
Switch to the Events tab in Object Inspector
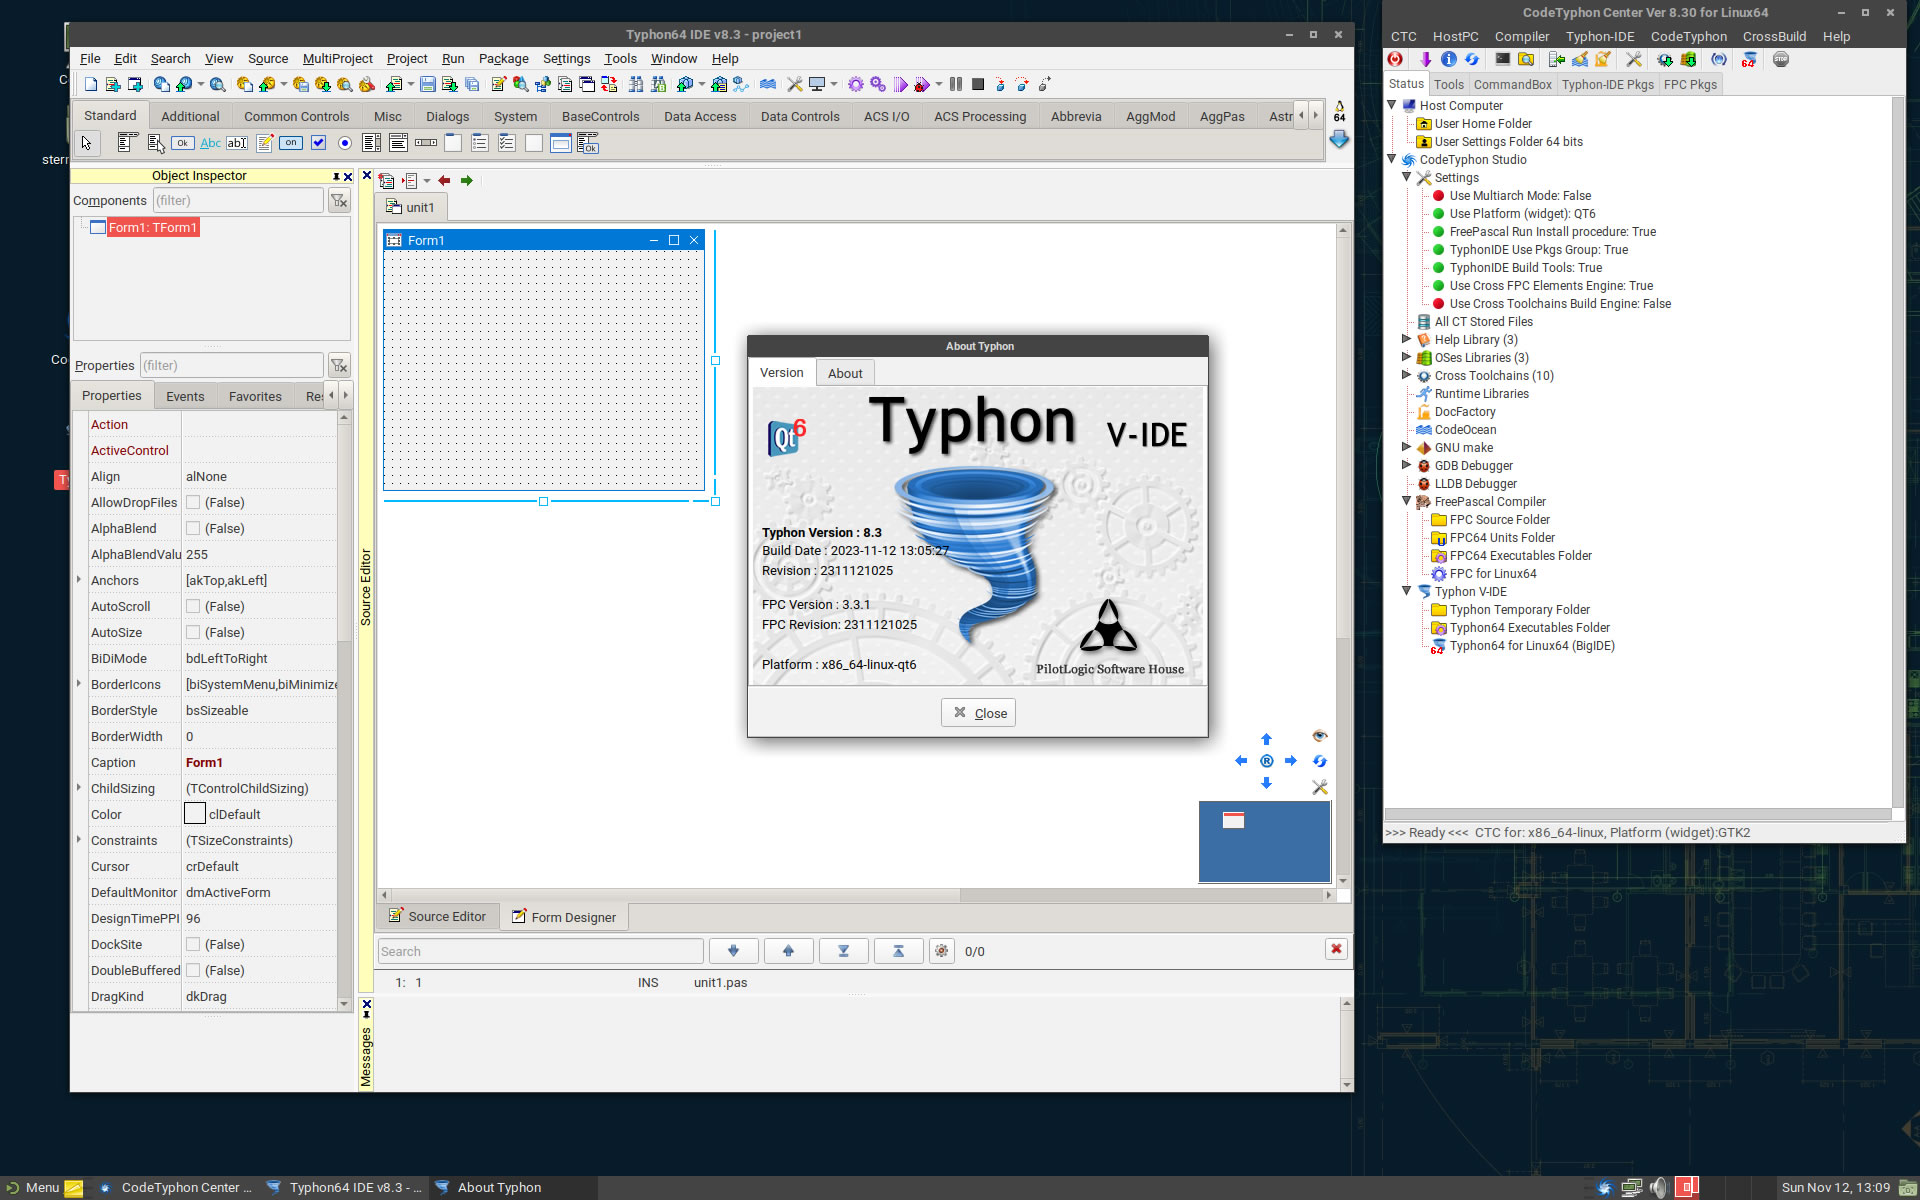click(x=185, y=396)
